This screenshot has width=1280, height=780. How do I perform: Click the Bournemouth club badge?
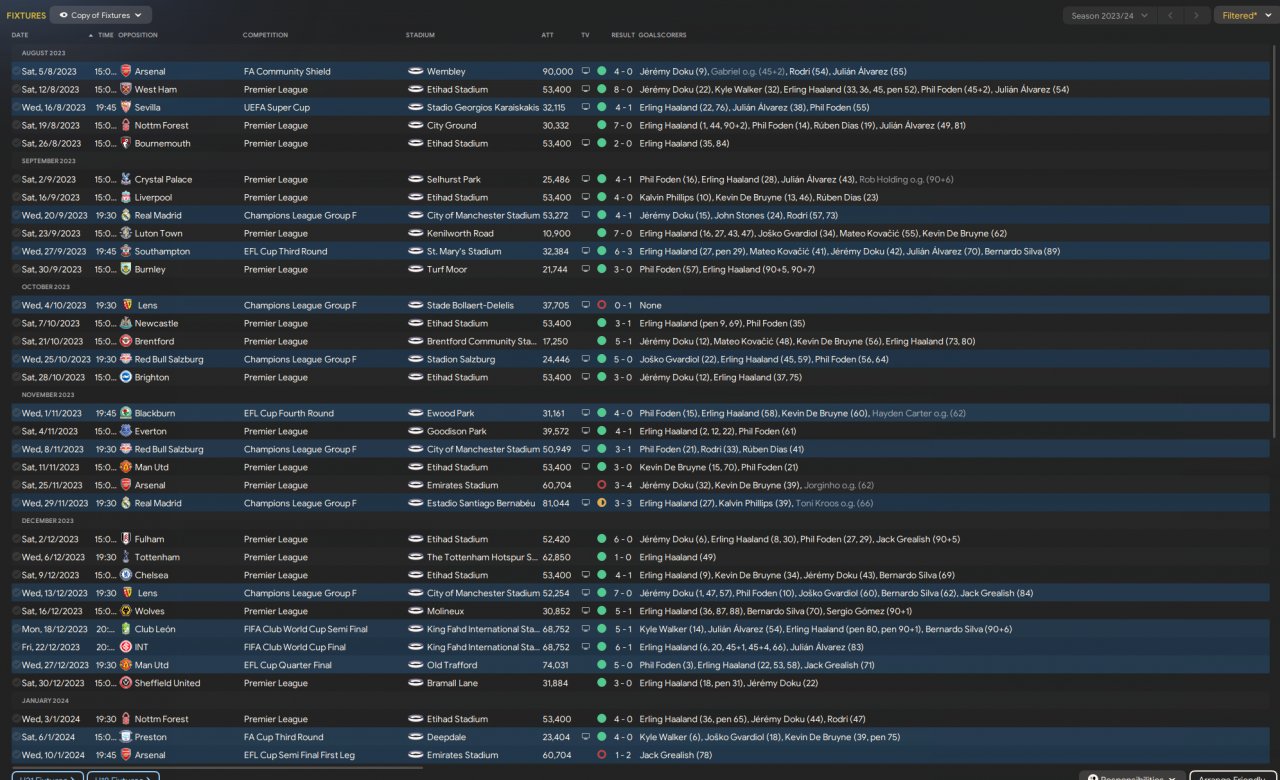[x=125, y=143]
